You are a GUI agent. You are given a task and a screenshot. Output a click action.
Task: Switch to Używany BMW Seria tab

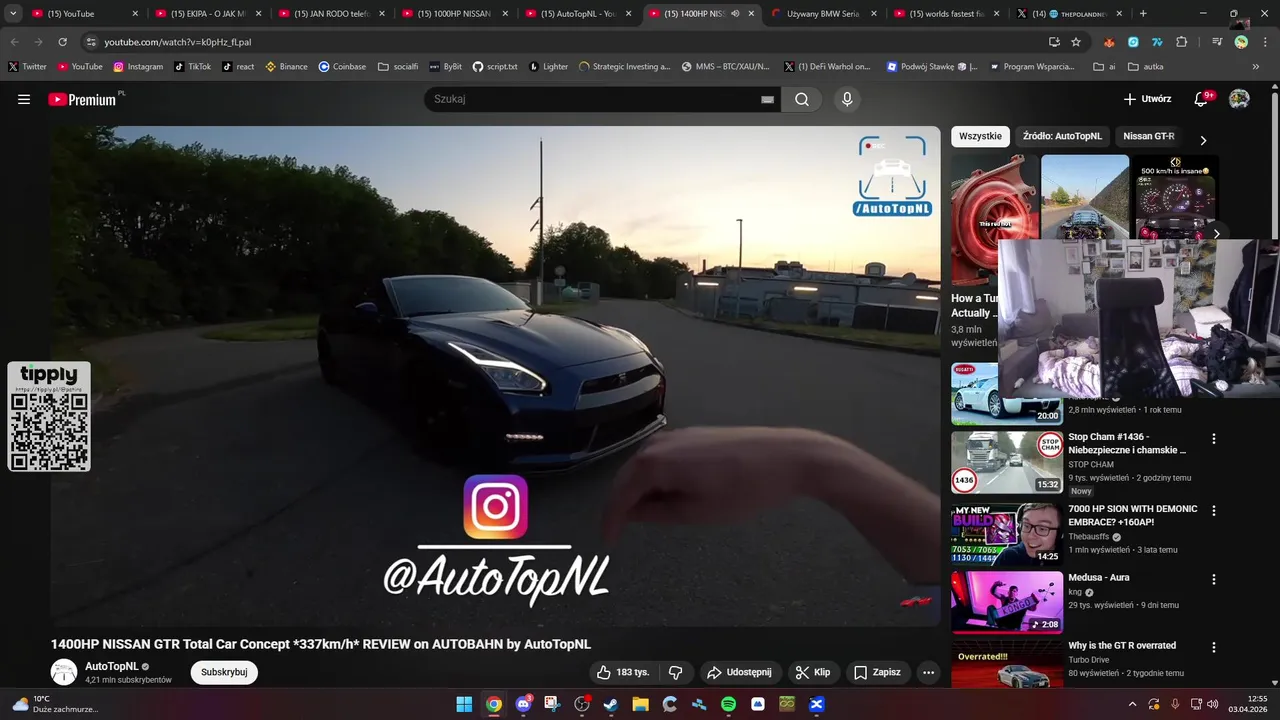[824, 14]
